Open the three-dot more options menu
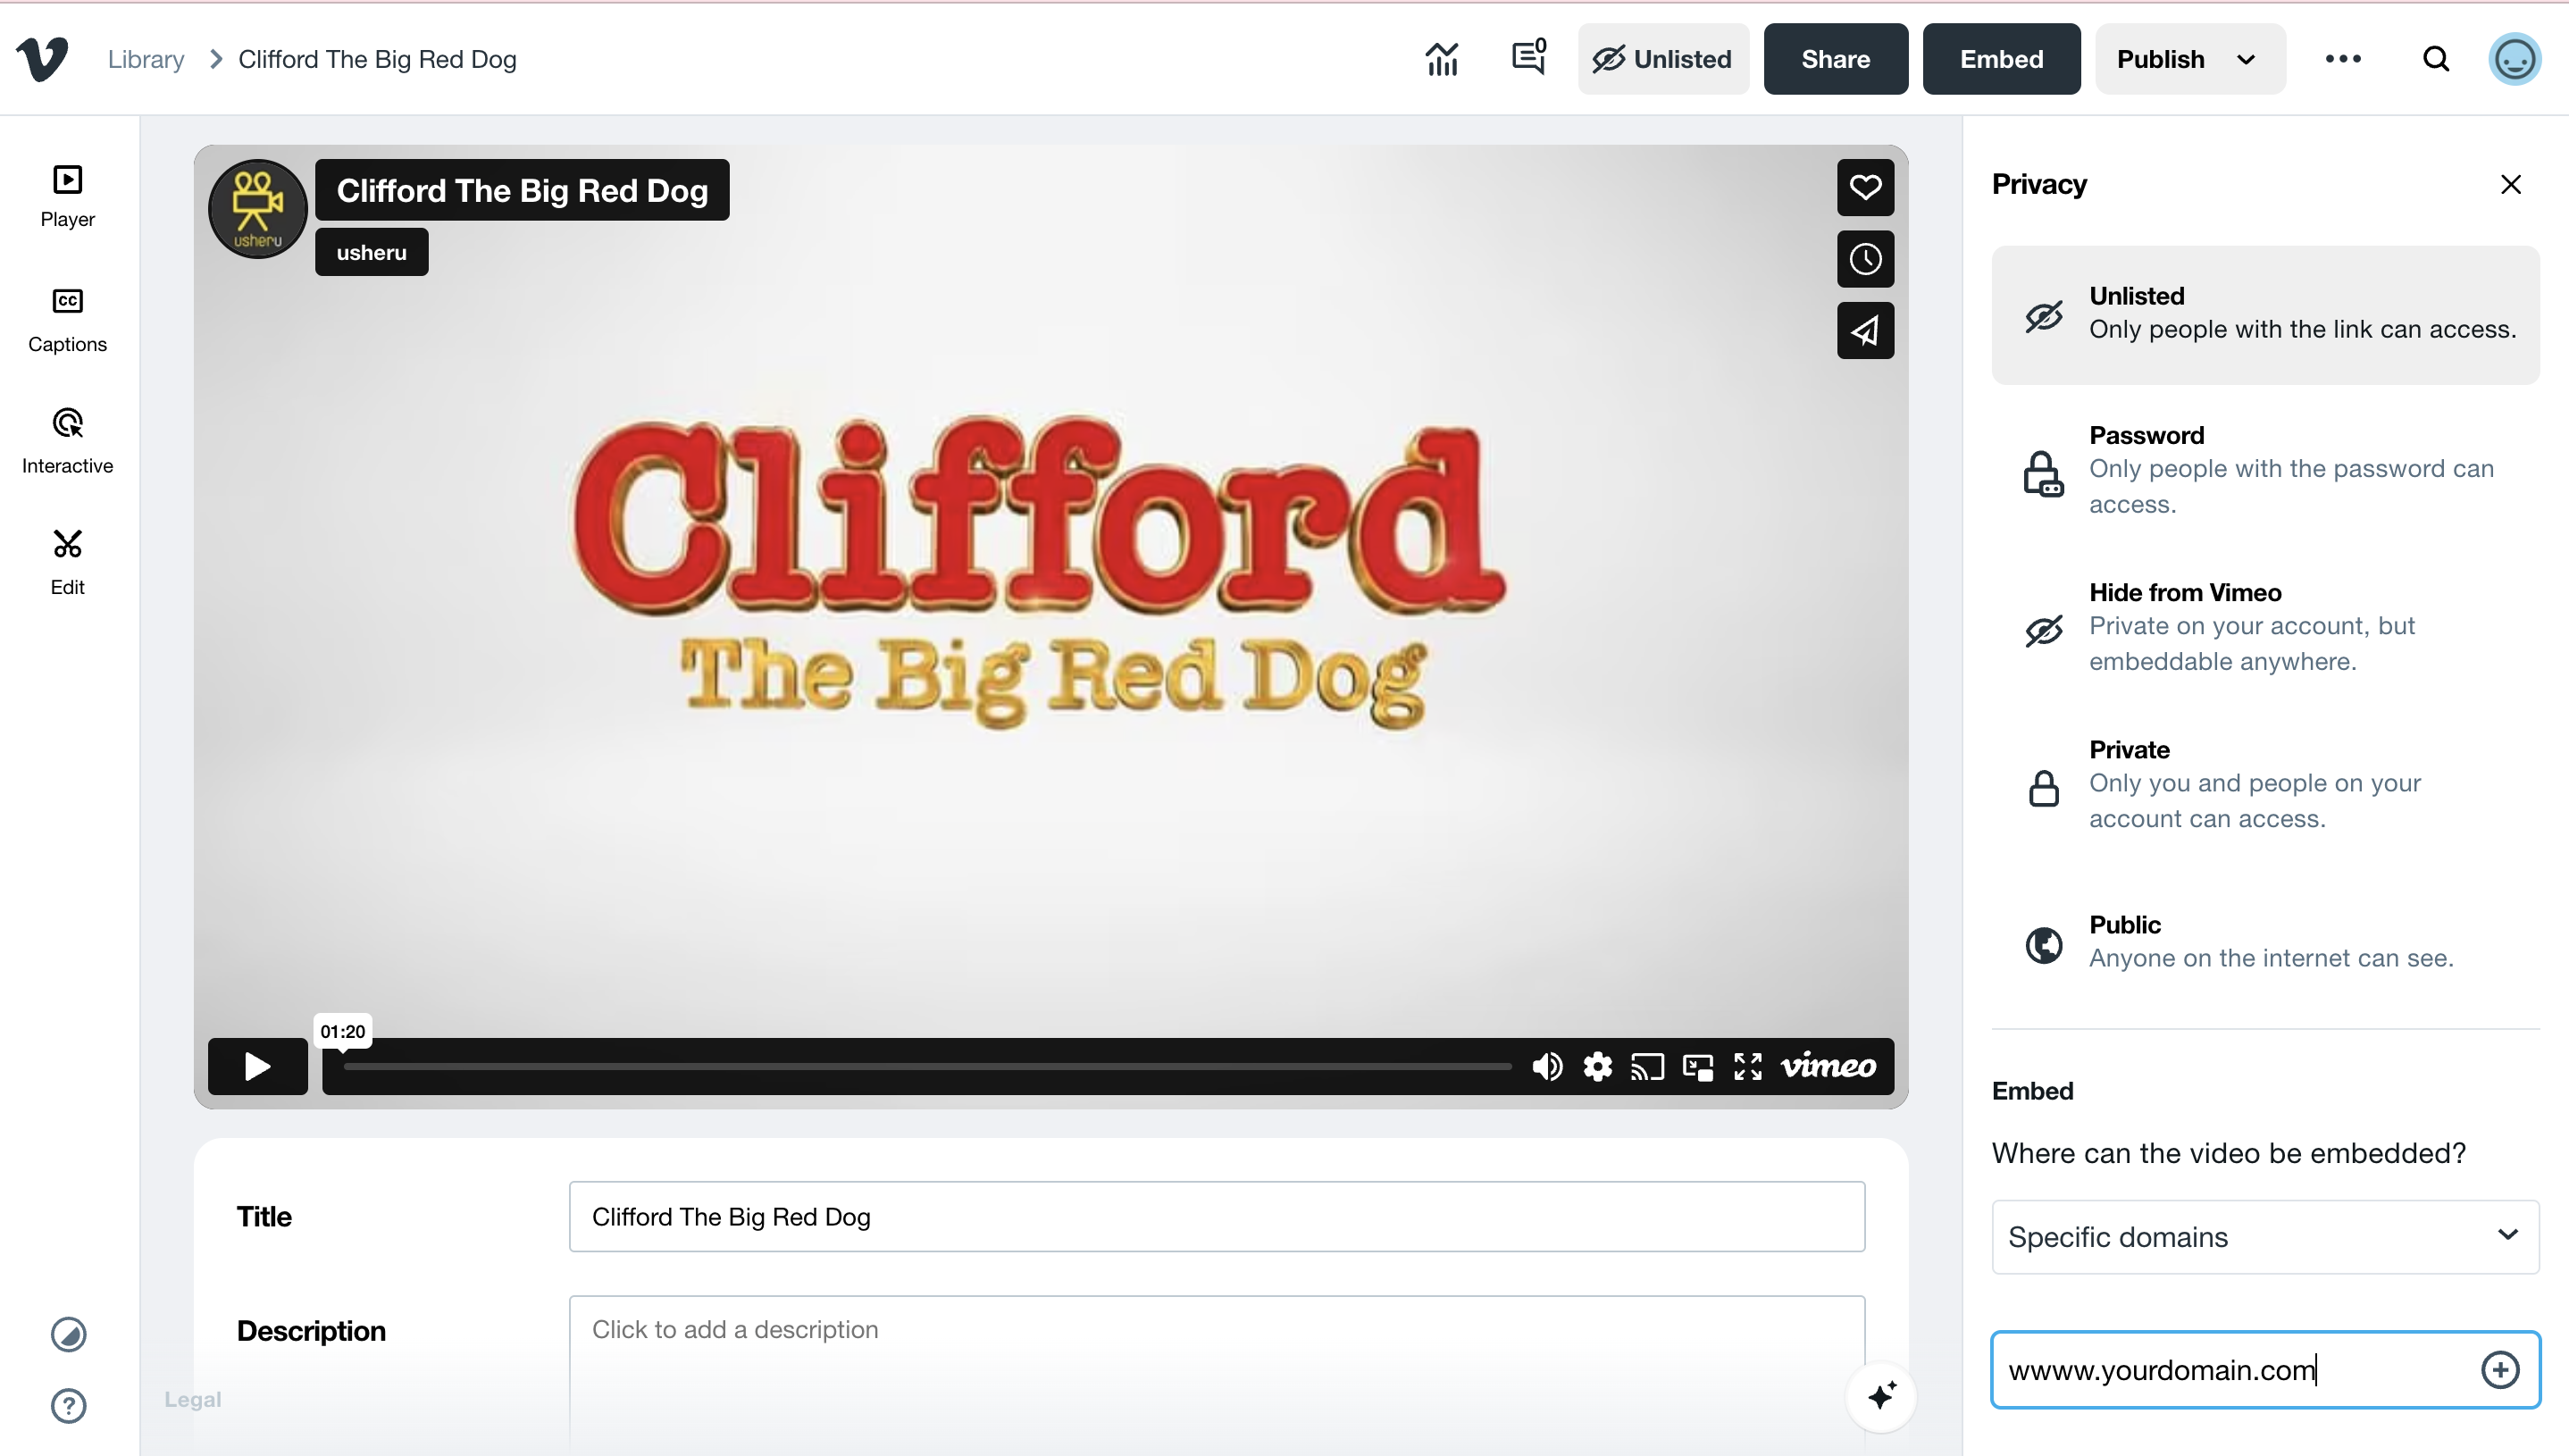This screenshot has width=2569, height=1456. click(2343, 59)
